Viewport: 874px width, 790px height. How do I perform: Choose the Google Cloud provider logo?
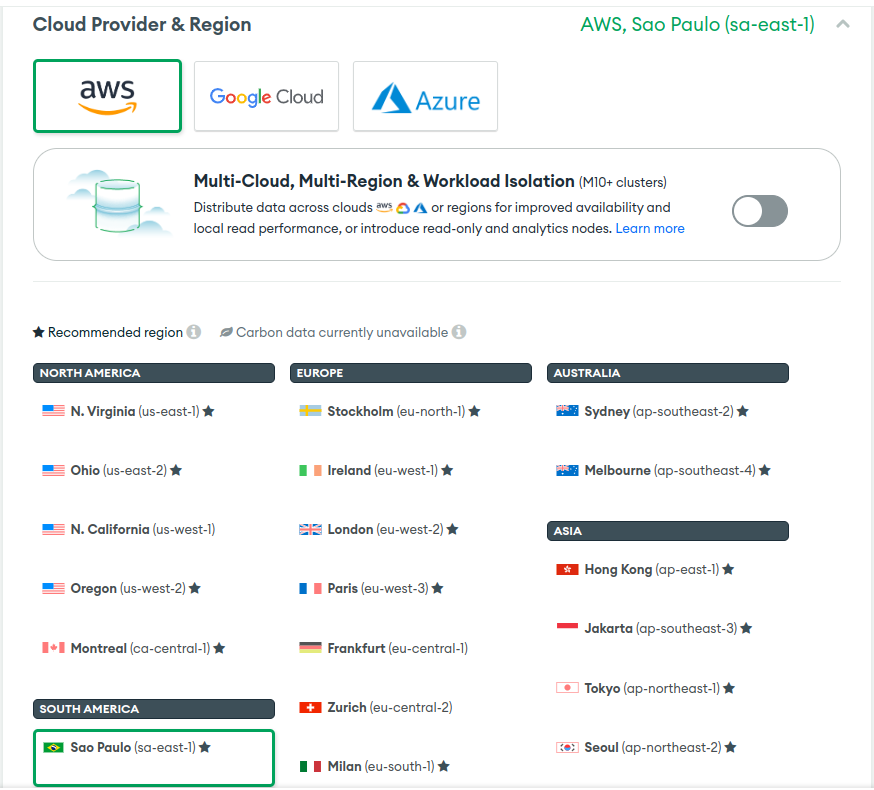tap(266, 96)
